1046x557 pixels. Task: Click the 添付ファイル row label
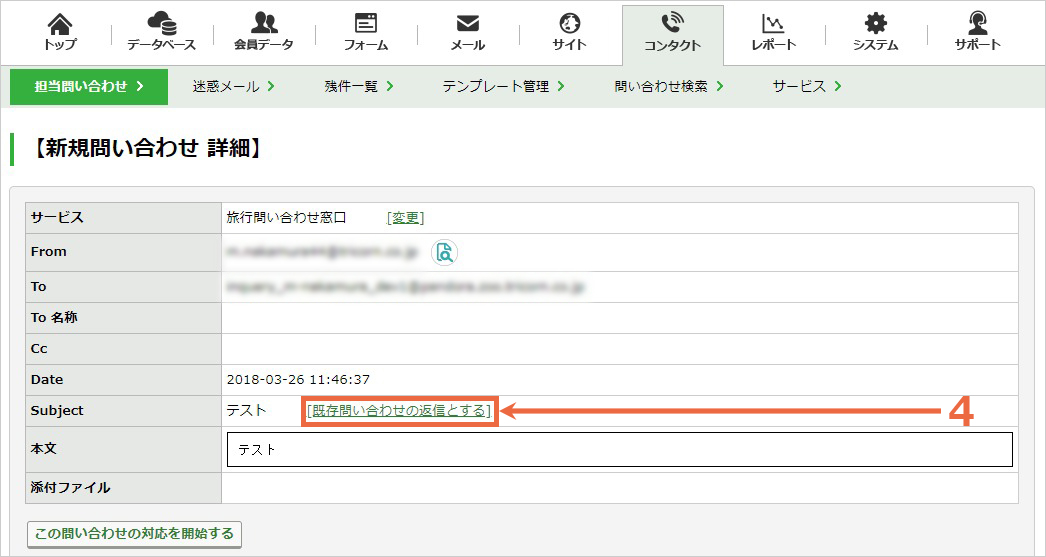71,488
